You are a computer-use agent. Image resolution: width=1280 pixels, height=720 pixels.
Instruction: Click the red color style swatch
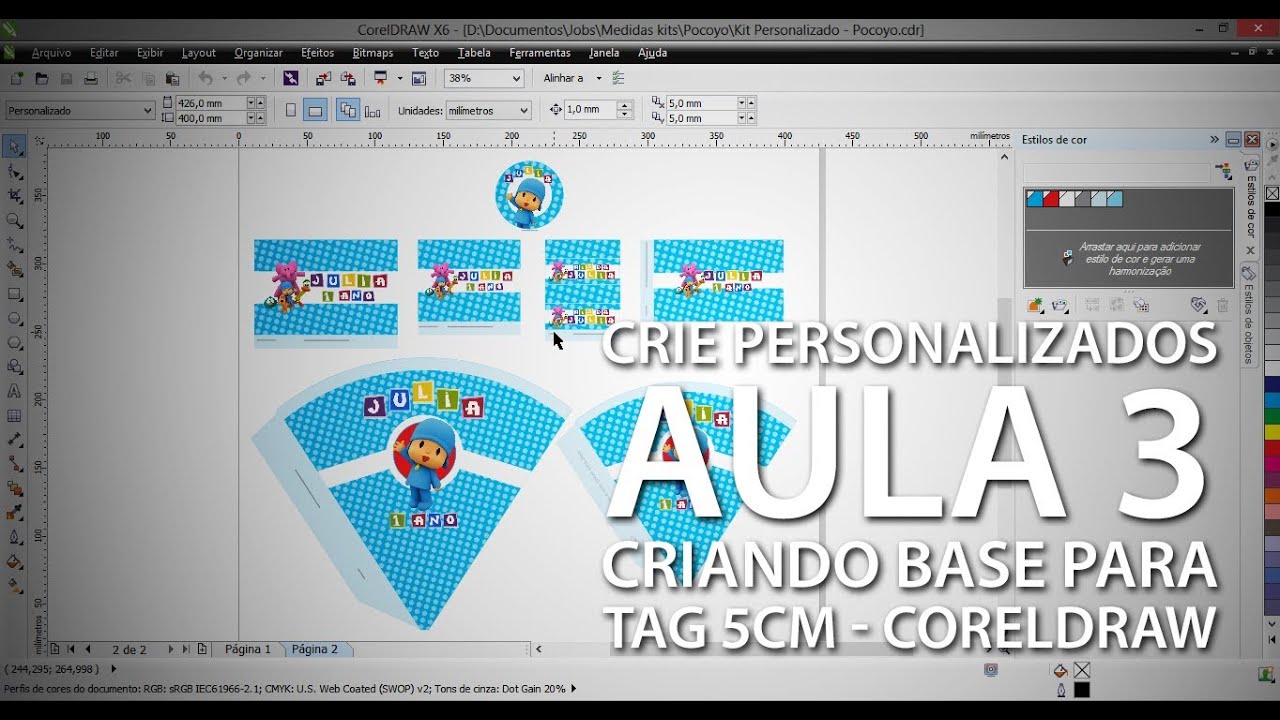(1051, 199)
